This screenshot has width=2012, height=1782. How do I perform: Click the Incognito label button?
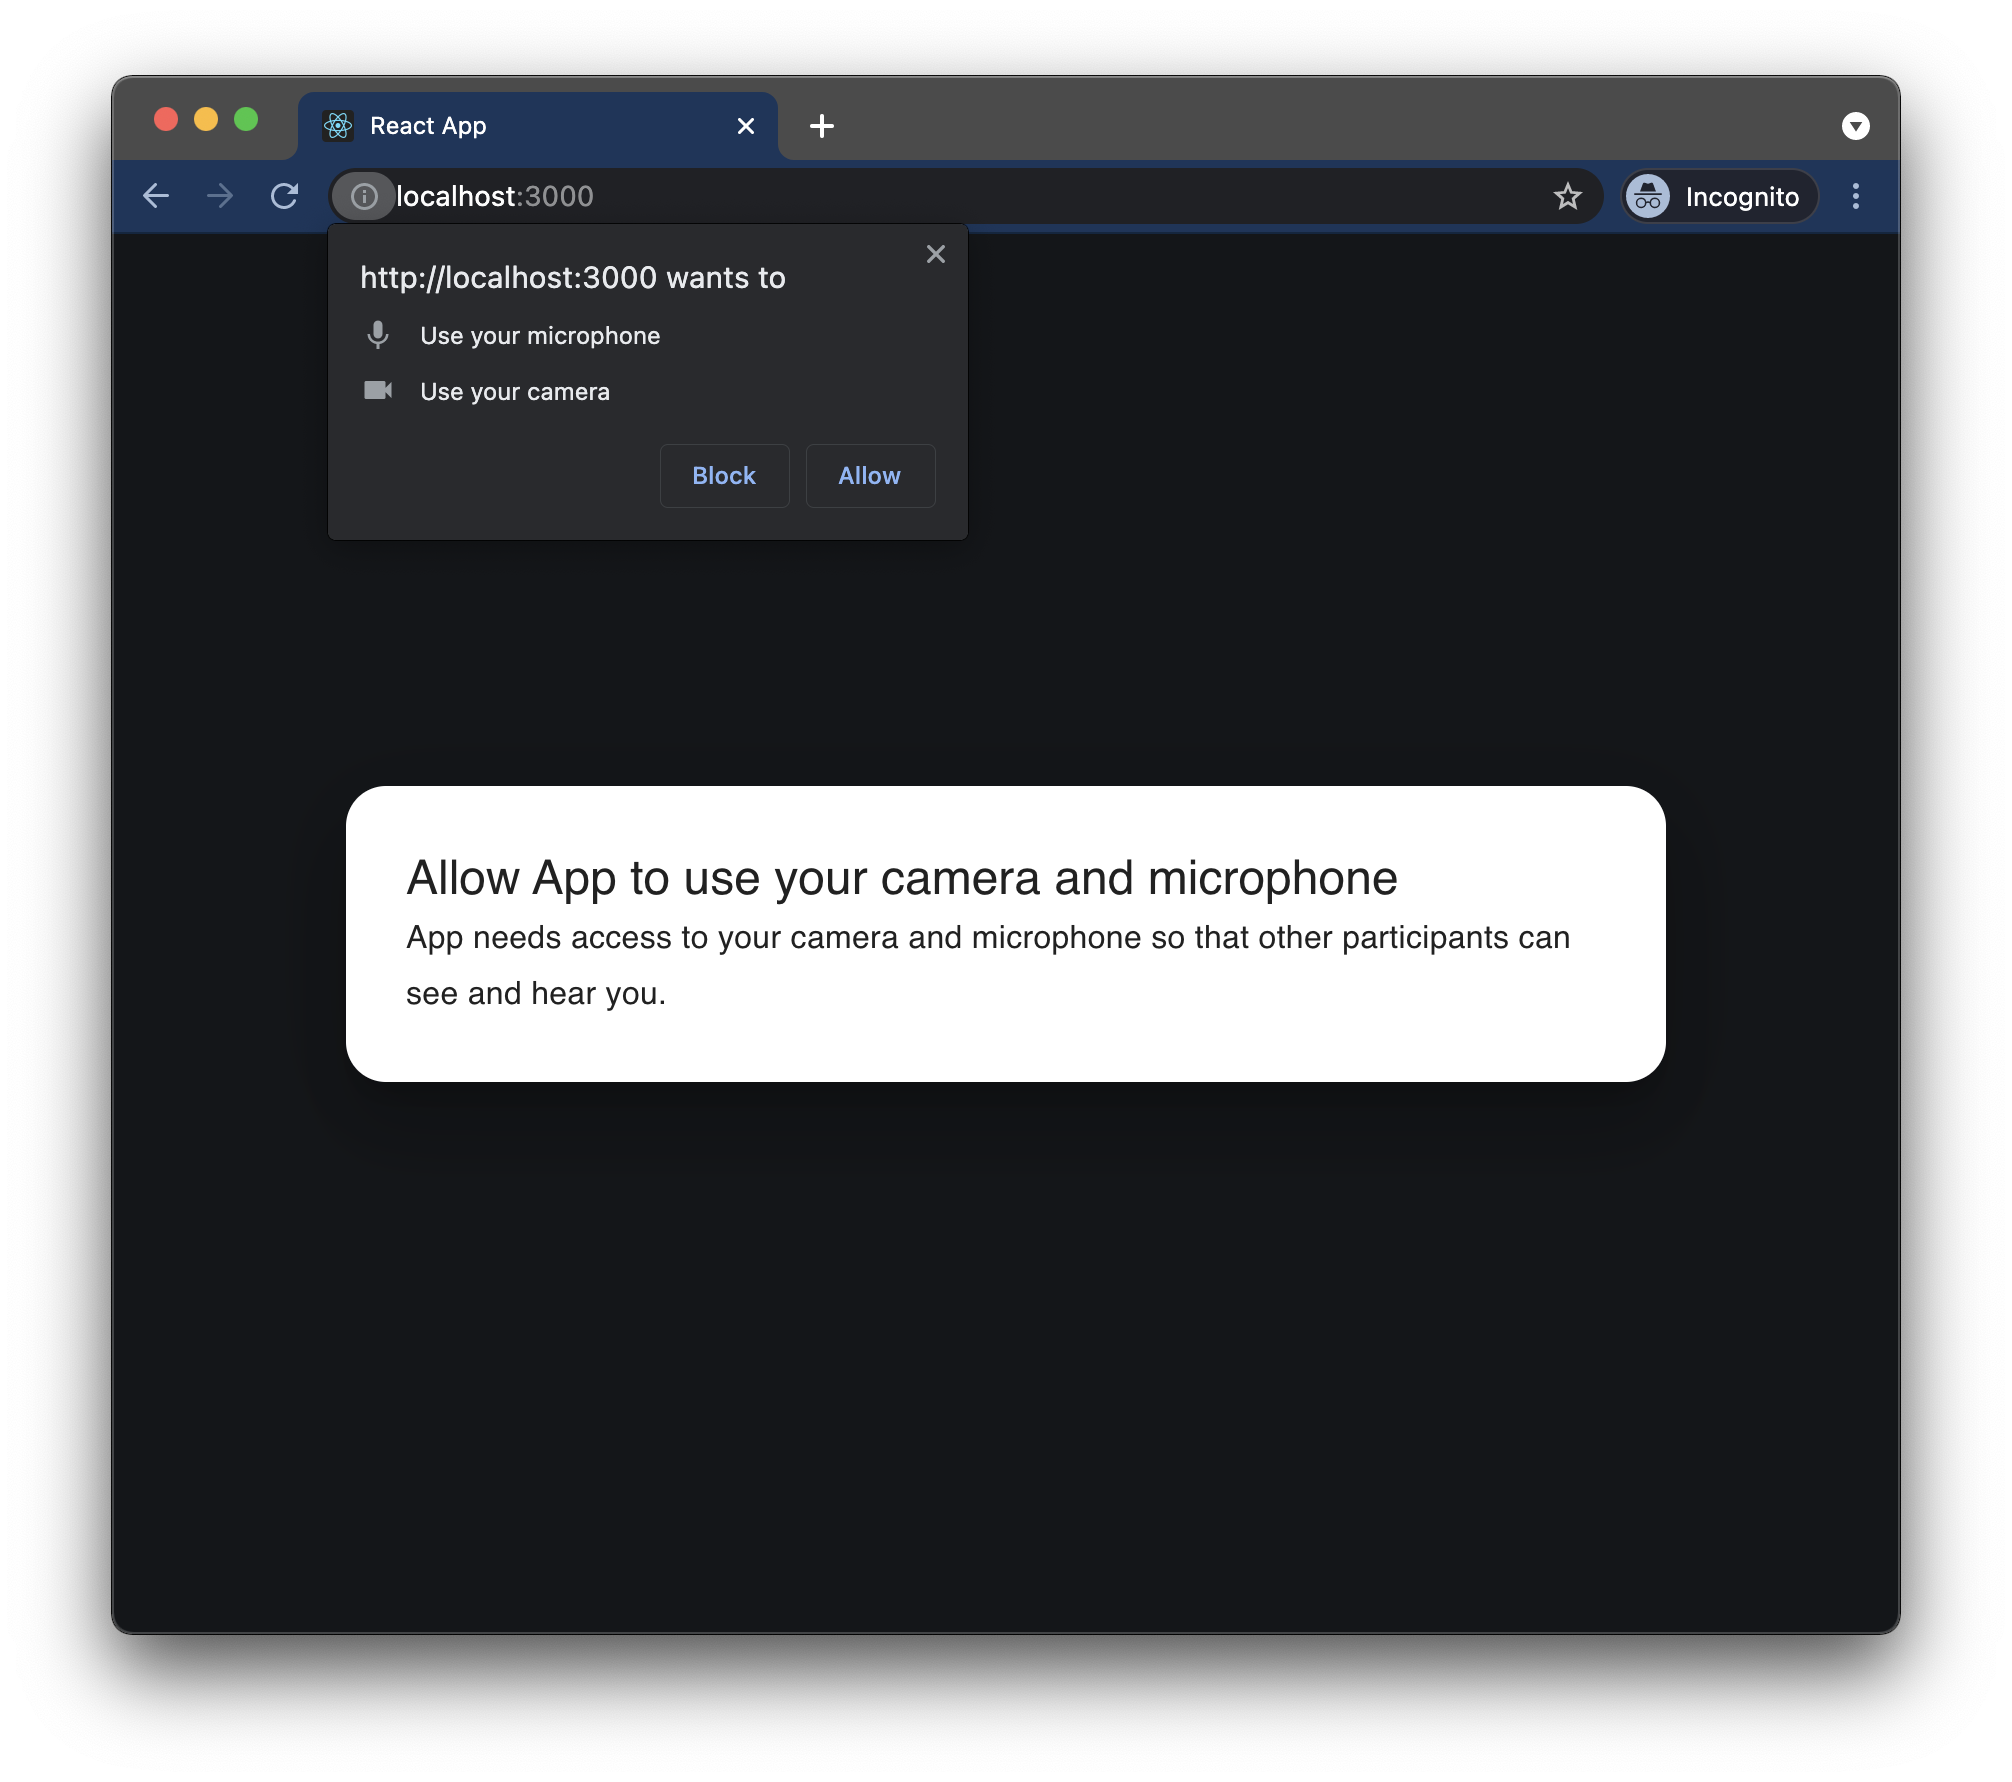1742,196
